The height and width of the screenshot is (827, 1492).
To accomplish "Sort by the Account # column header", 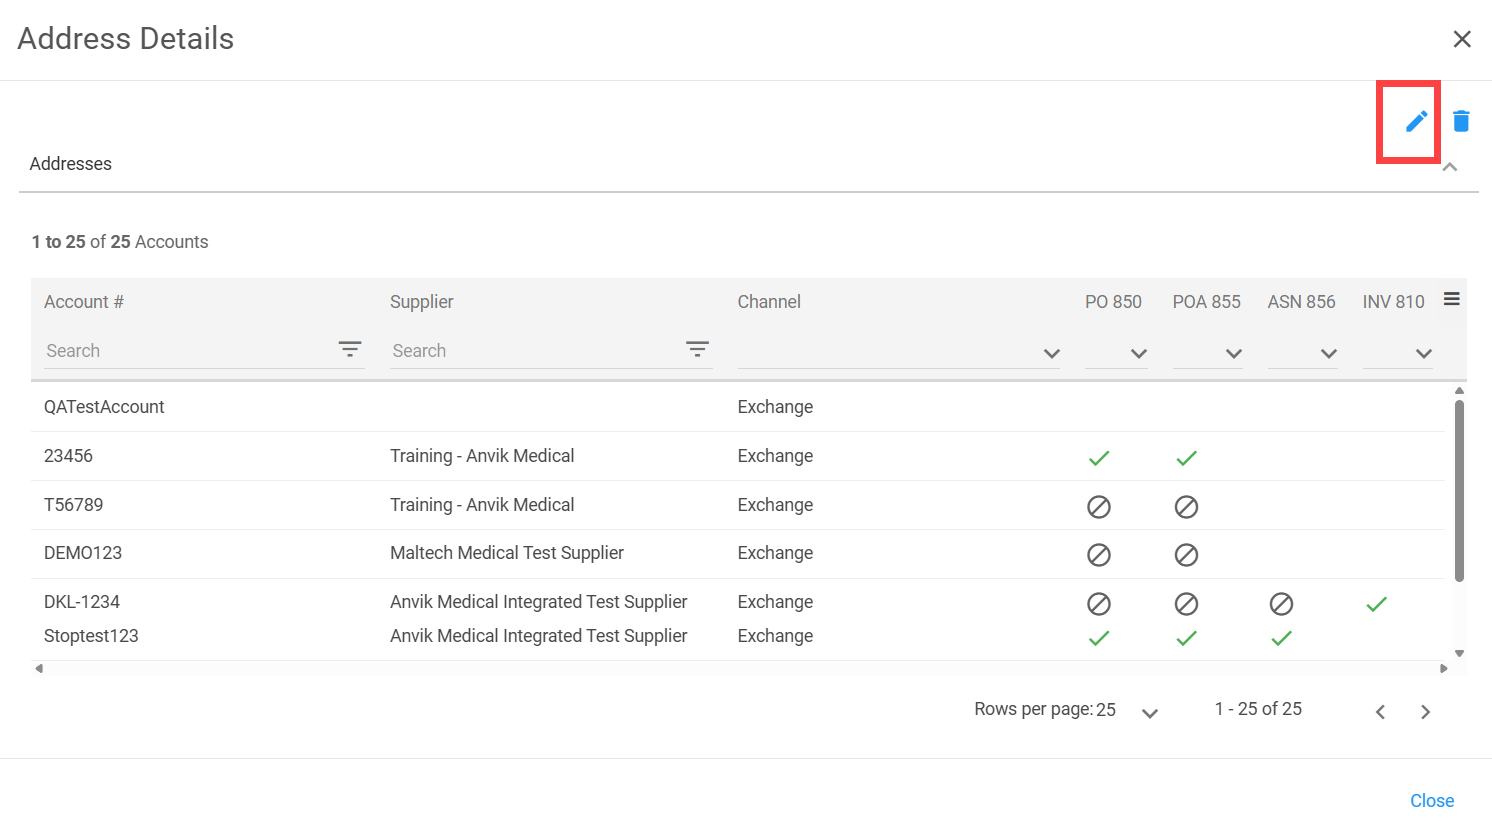I will coord(84,302).
